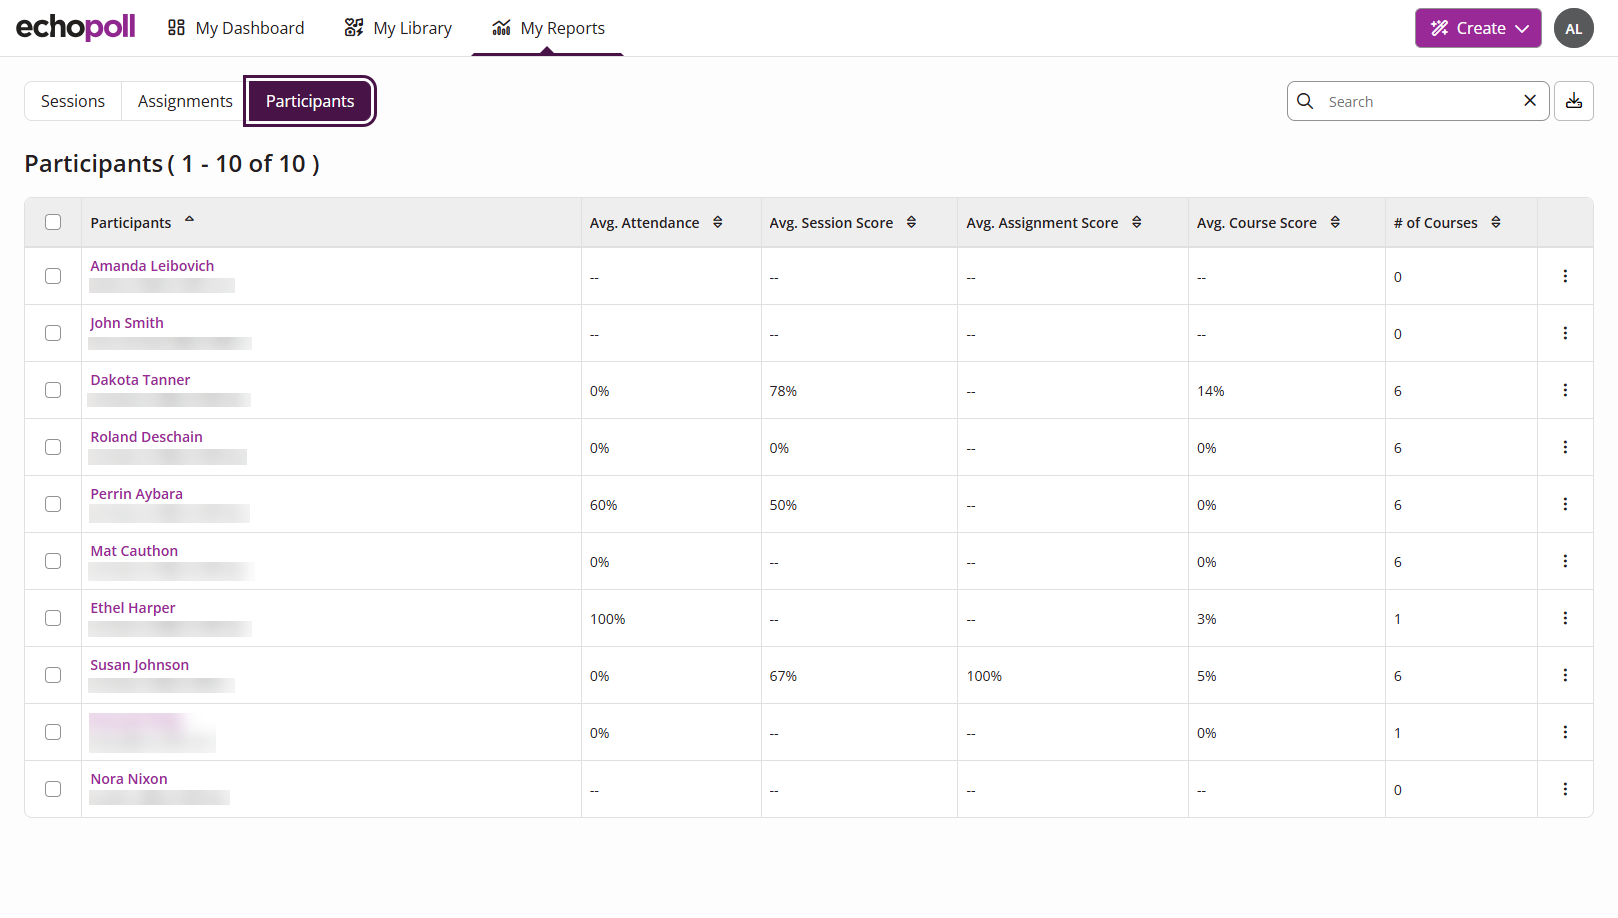Open My Dashboard
Screen dimensions: 1618x918
[x=236, y=28]
